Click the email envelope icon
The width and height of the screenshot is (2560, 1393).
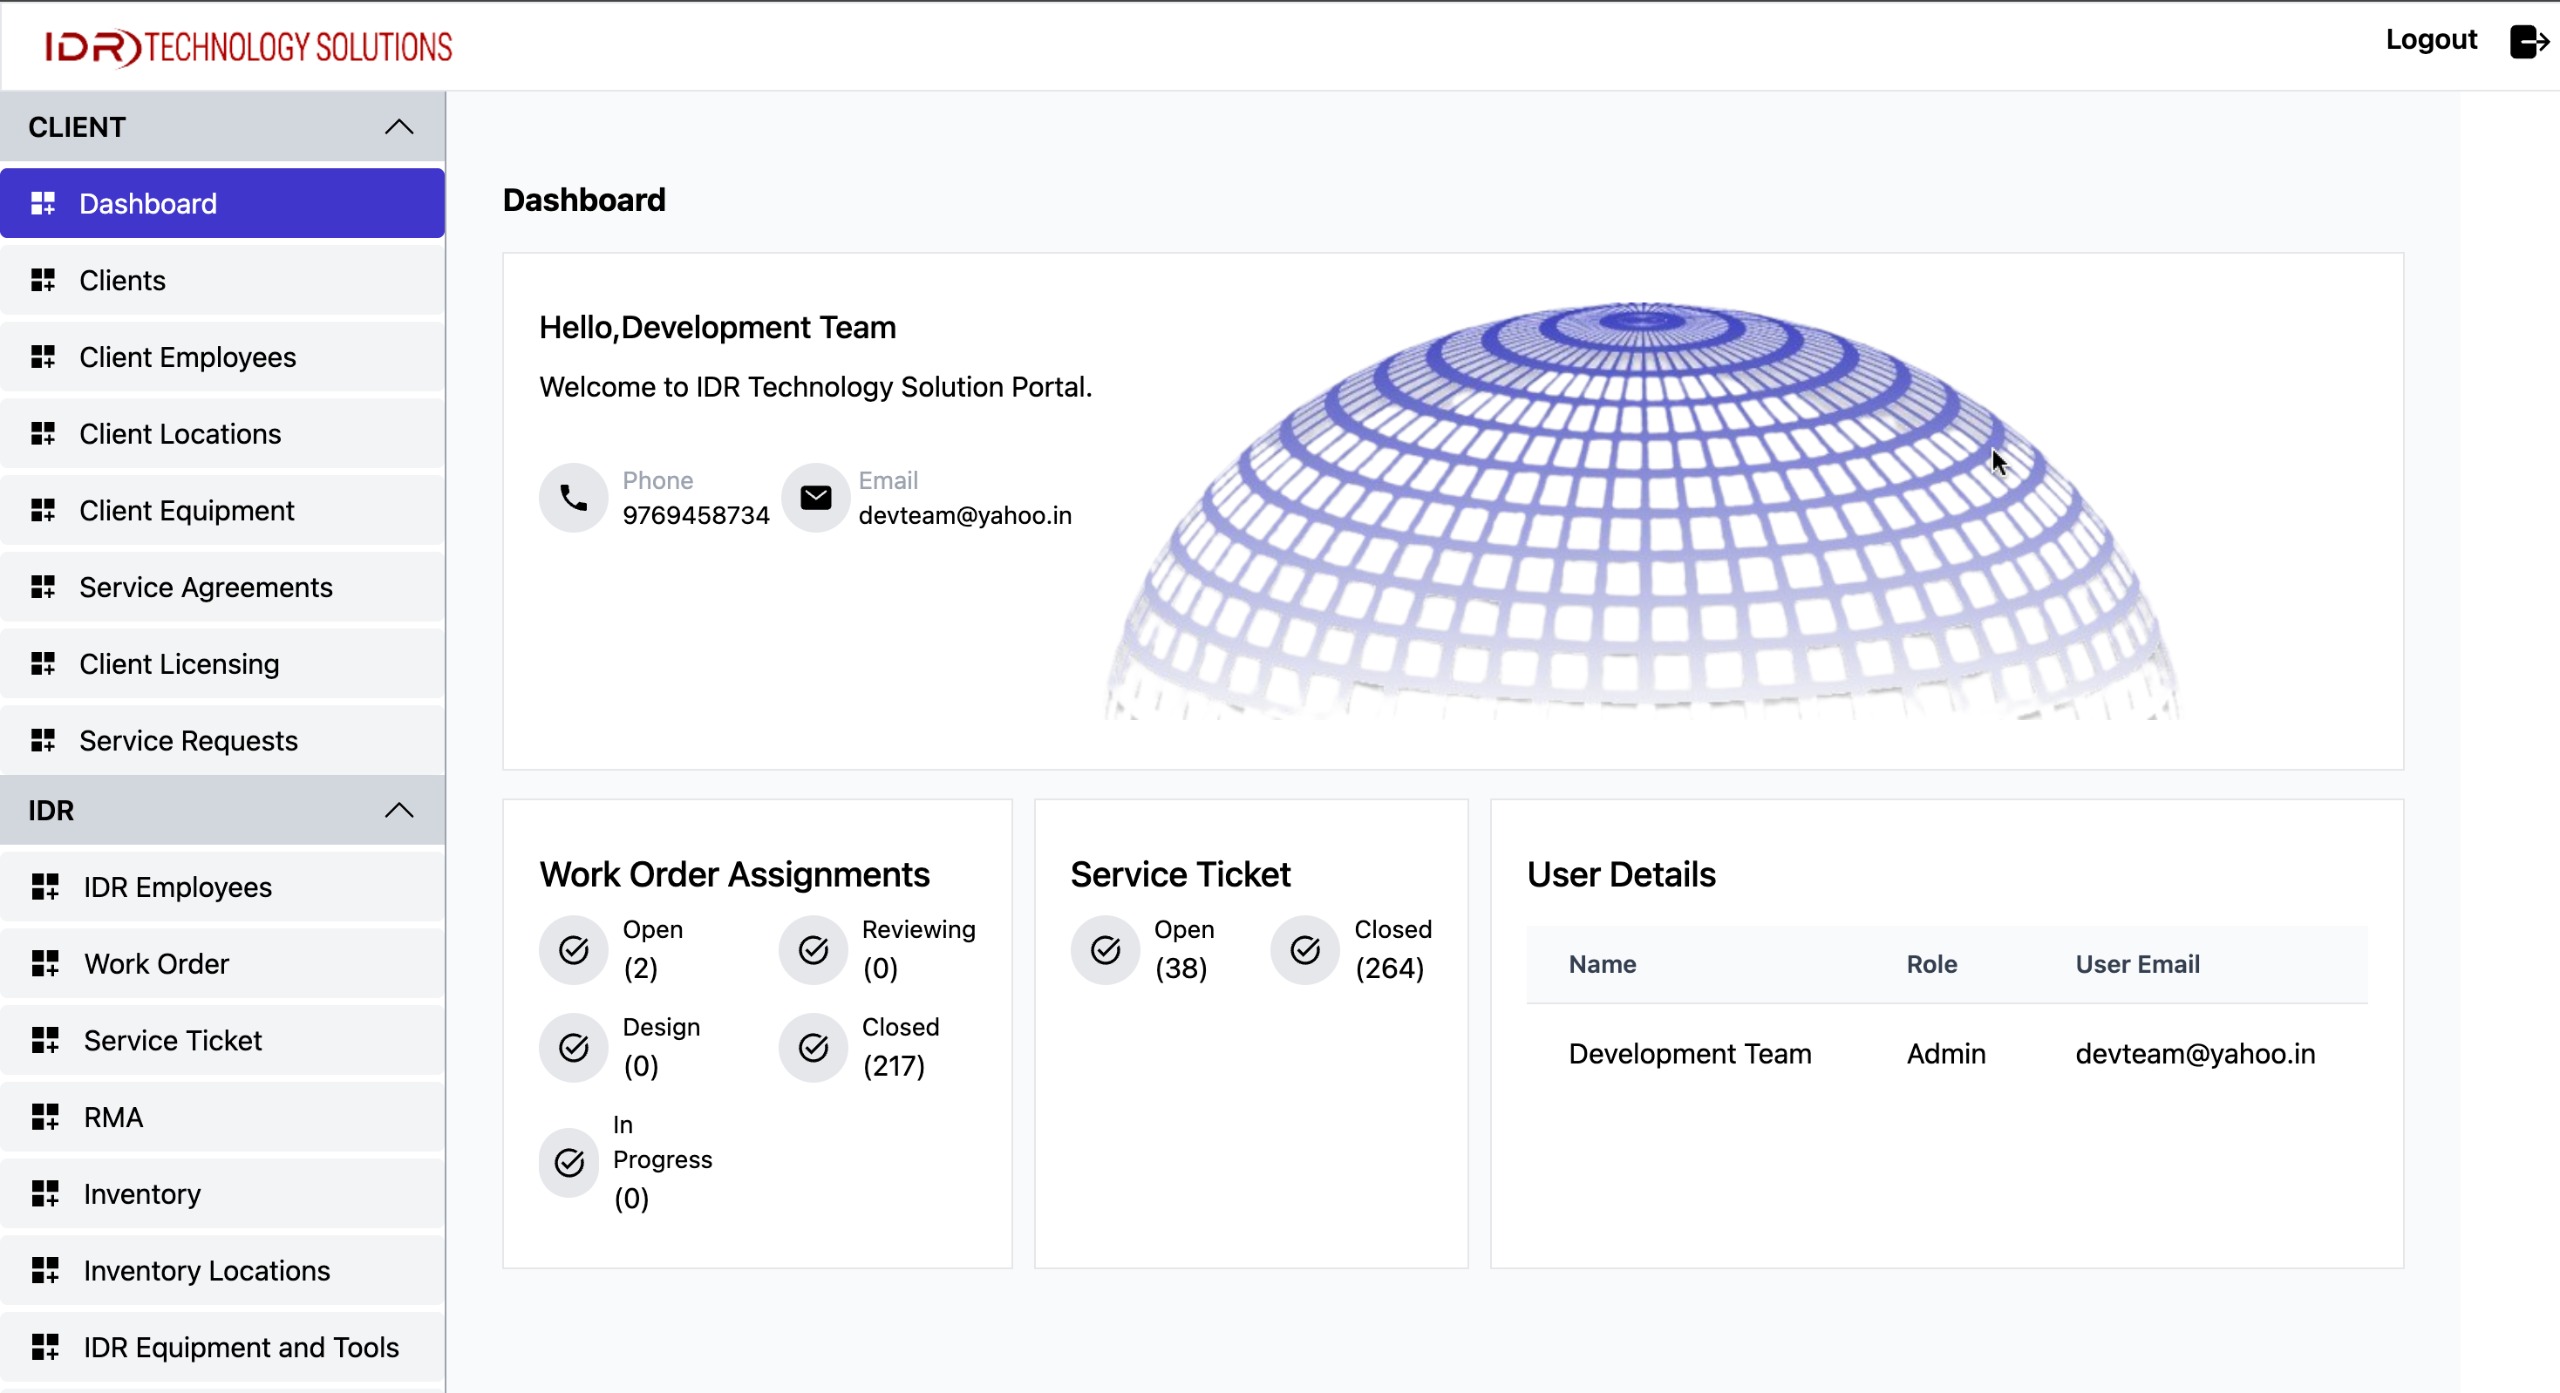pyautogui.click(x=815, y=497)
